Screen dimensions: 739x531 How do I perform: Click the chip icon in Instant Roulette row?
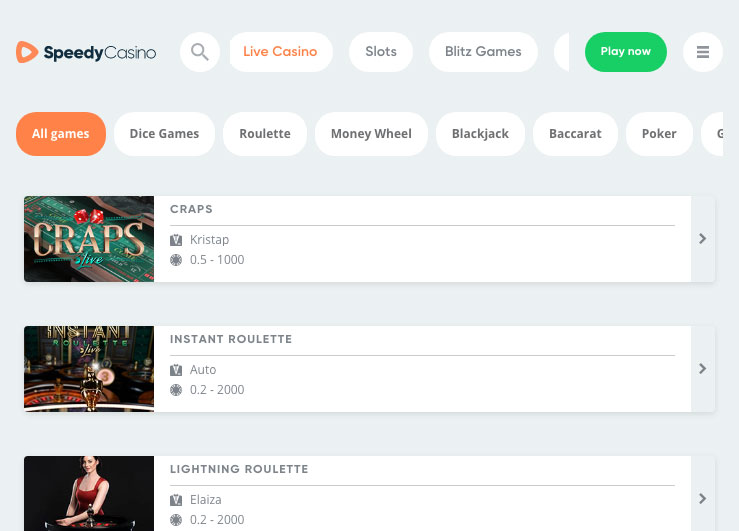[x=176, y=390]
